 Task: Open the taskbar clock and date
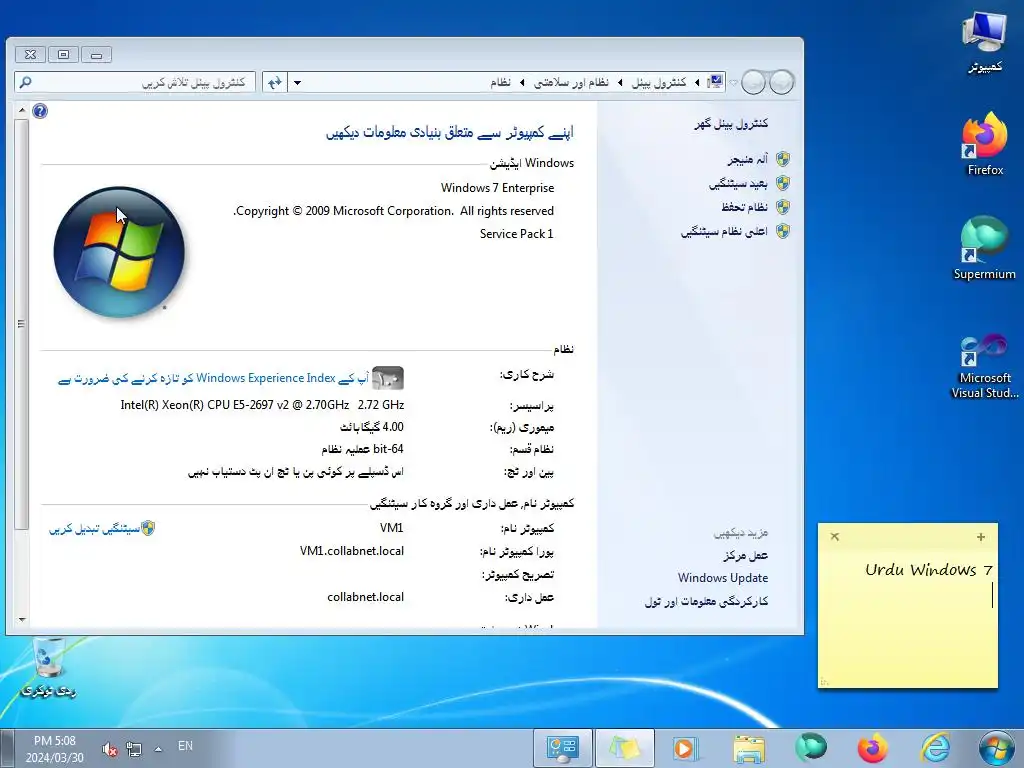(55, 749)
